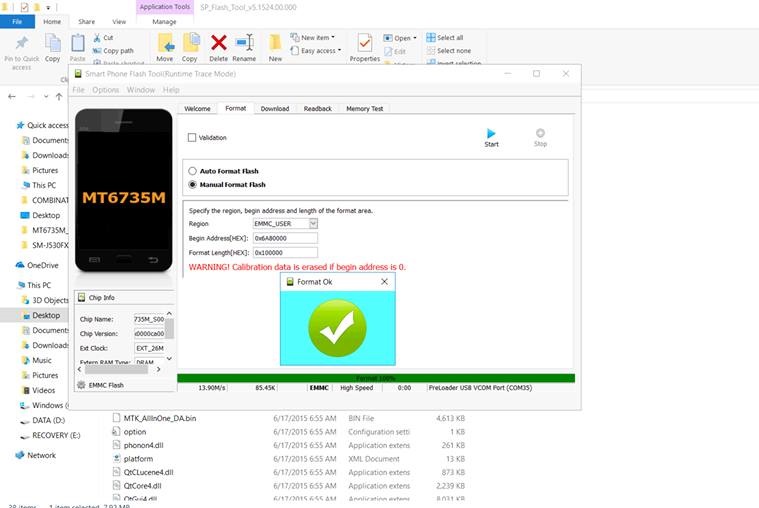
Task: Click the Network icon in sidebar
Action: coord(20,455)
